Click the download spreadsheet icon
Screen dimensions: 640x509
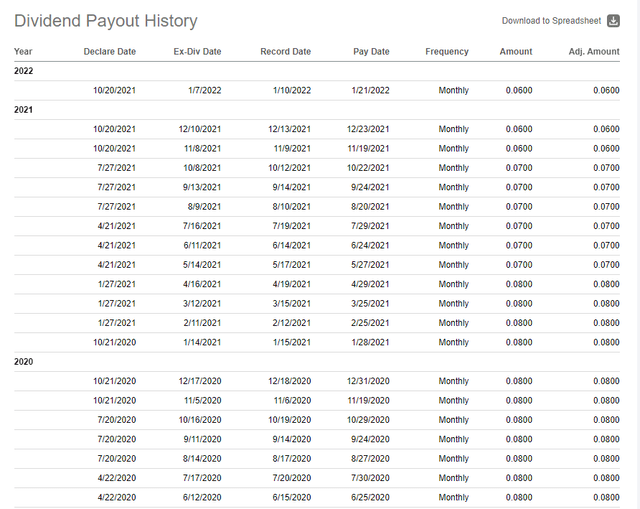coord(613,20)
